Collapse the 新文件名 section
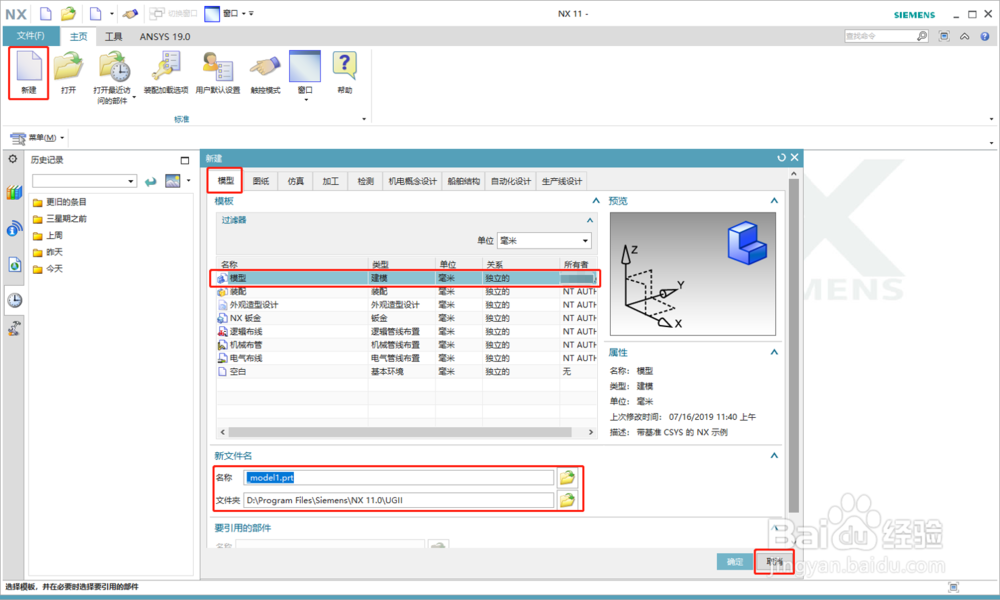 click(774, 455)
